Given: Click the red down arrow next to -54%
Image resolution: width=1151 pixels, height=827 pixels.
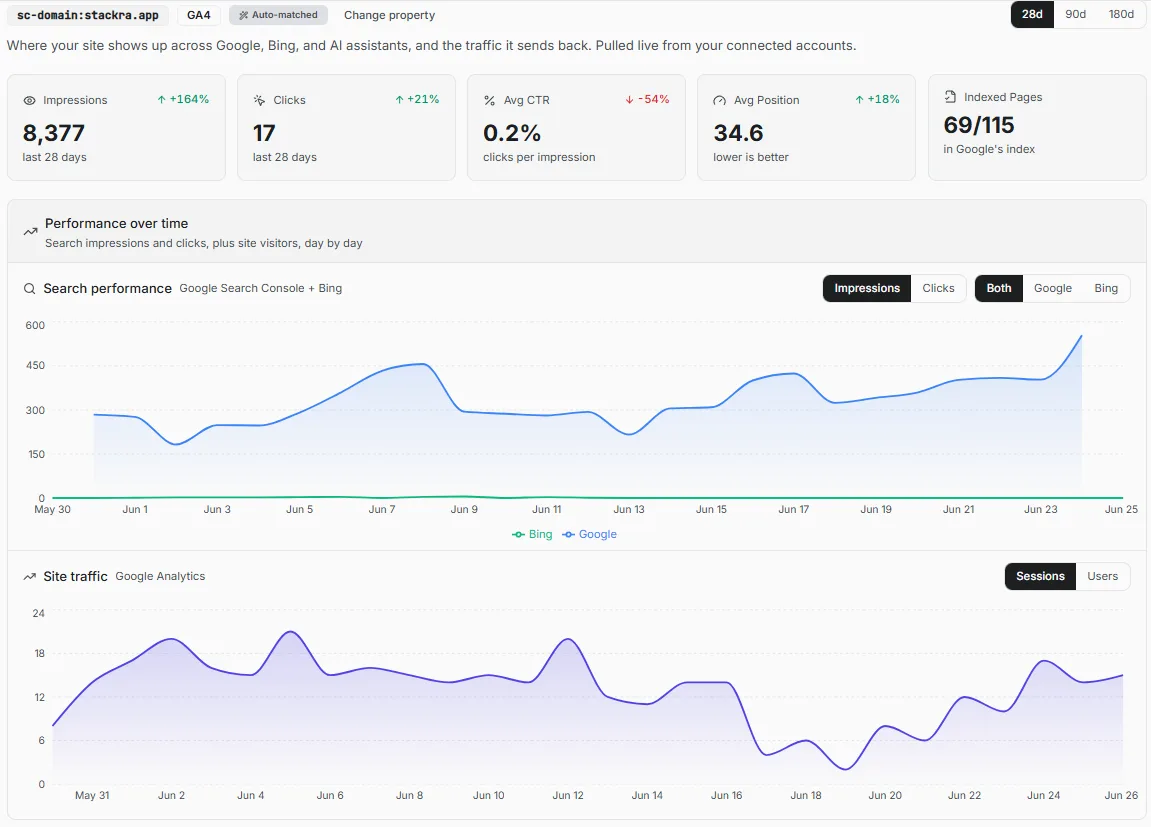Looking at the screenshot, I should (x=629, y=99).
